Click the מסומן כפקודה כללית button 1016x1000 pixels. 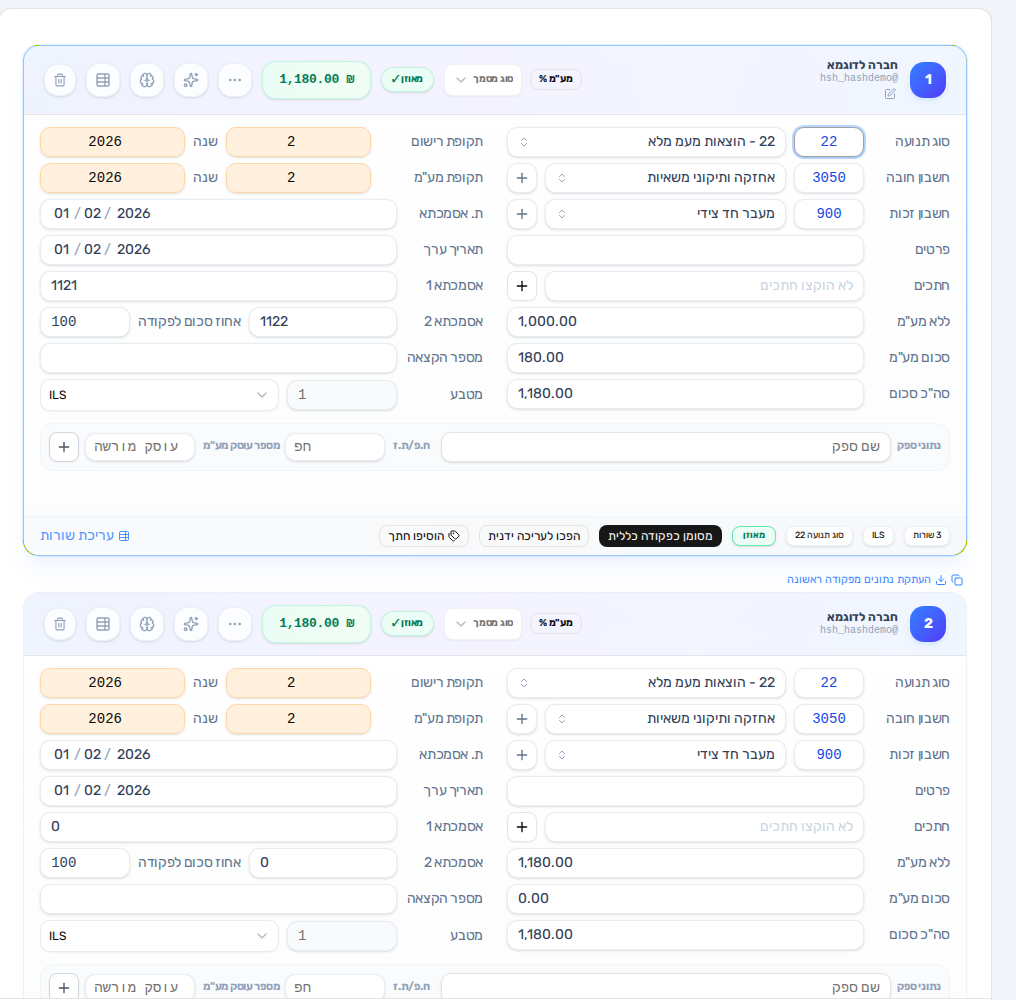[660, 536]
